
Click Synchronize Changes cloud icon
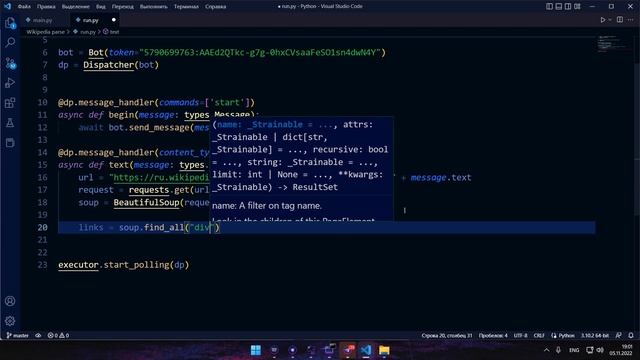(x=38, y=336)
